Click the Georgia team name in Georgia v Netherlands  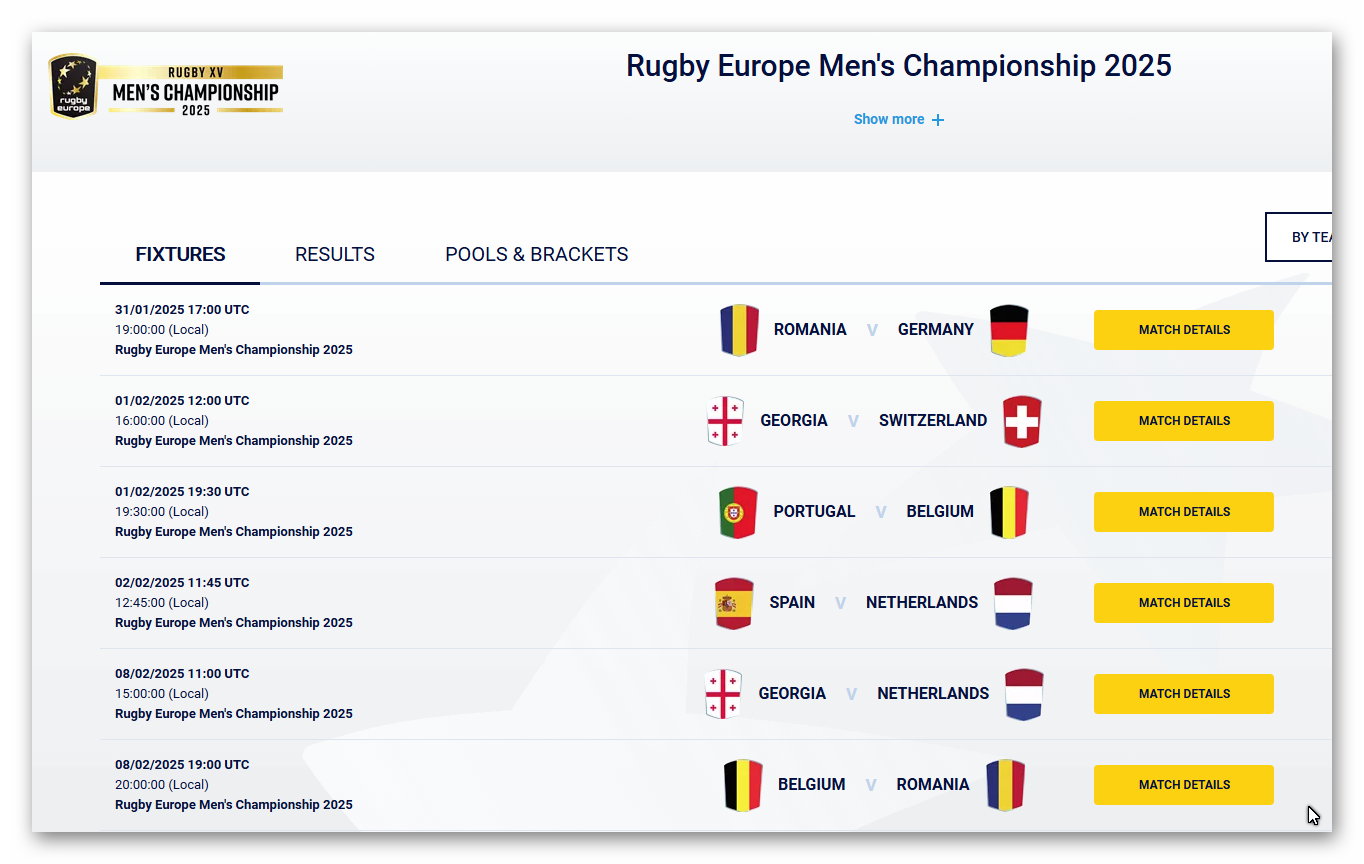coord(792,694)
